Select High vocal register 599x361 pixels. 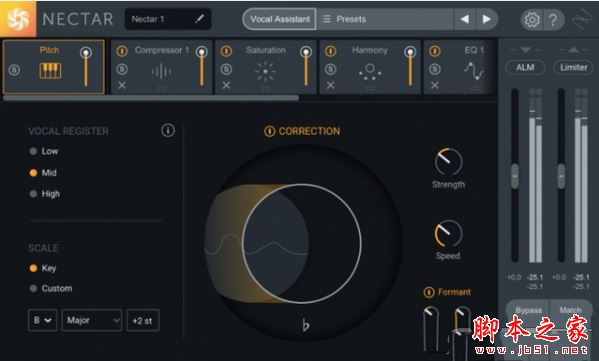[34, 194]
